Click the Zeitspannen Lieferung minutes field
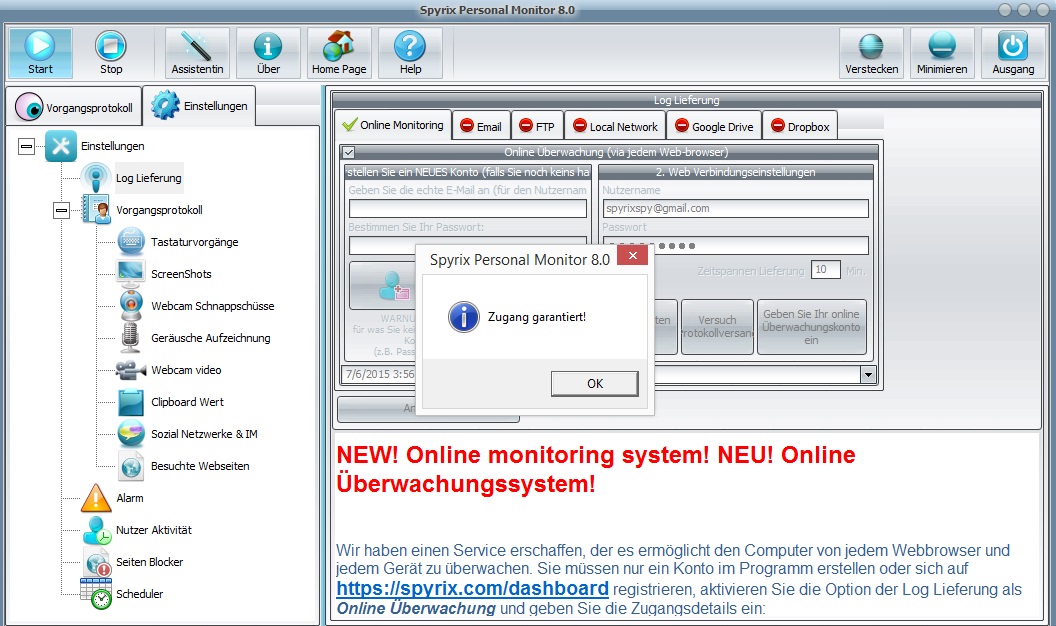The width and height of the screenshot is (1056, 626). [x=826, y=270]
